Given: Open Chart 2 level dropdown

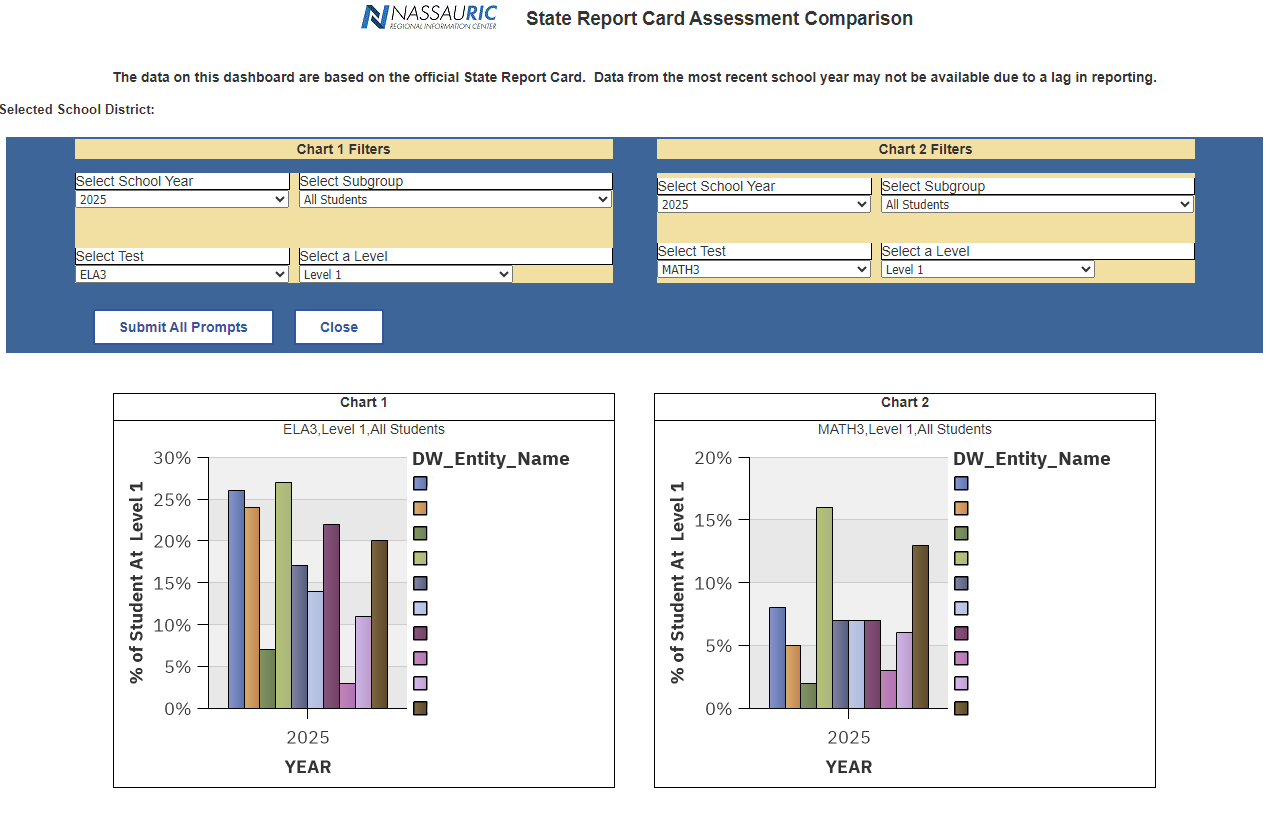Looking at the screenshot, I should 988,269.
